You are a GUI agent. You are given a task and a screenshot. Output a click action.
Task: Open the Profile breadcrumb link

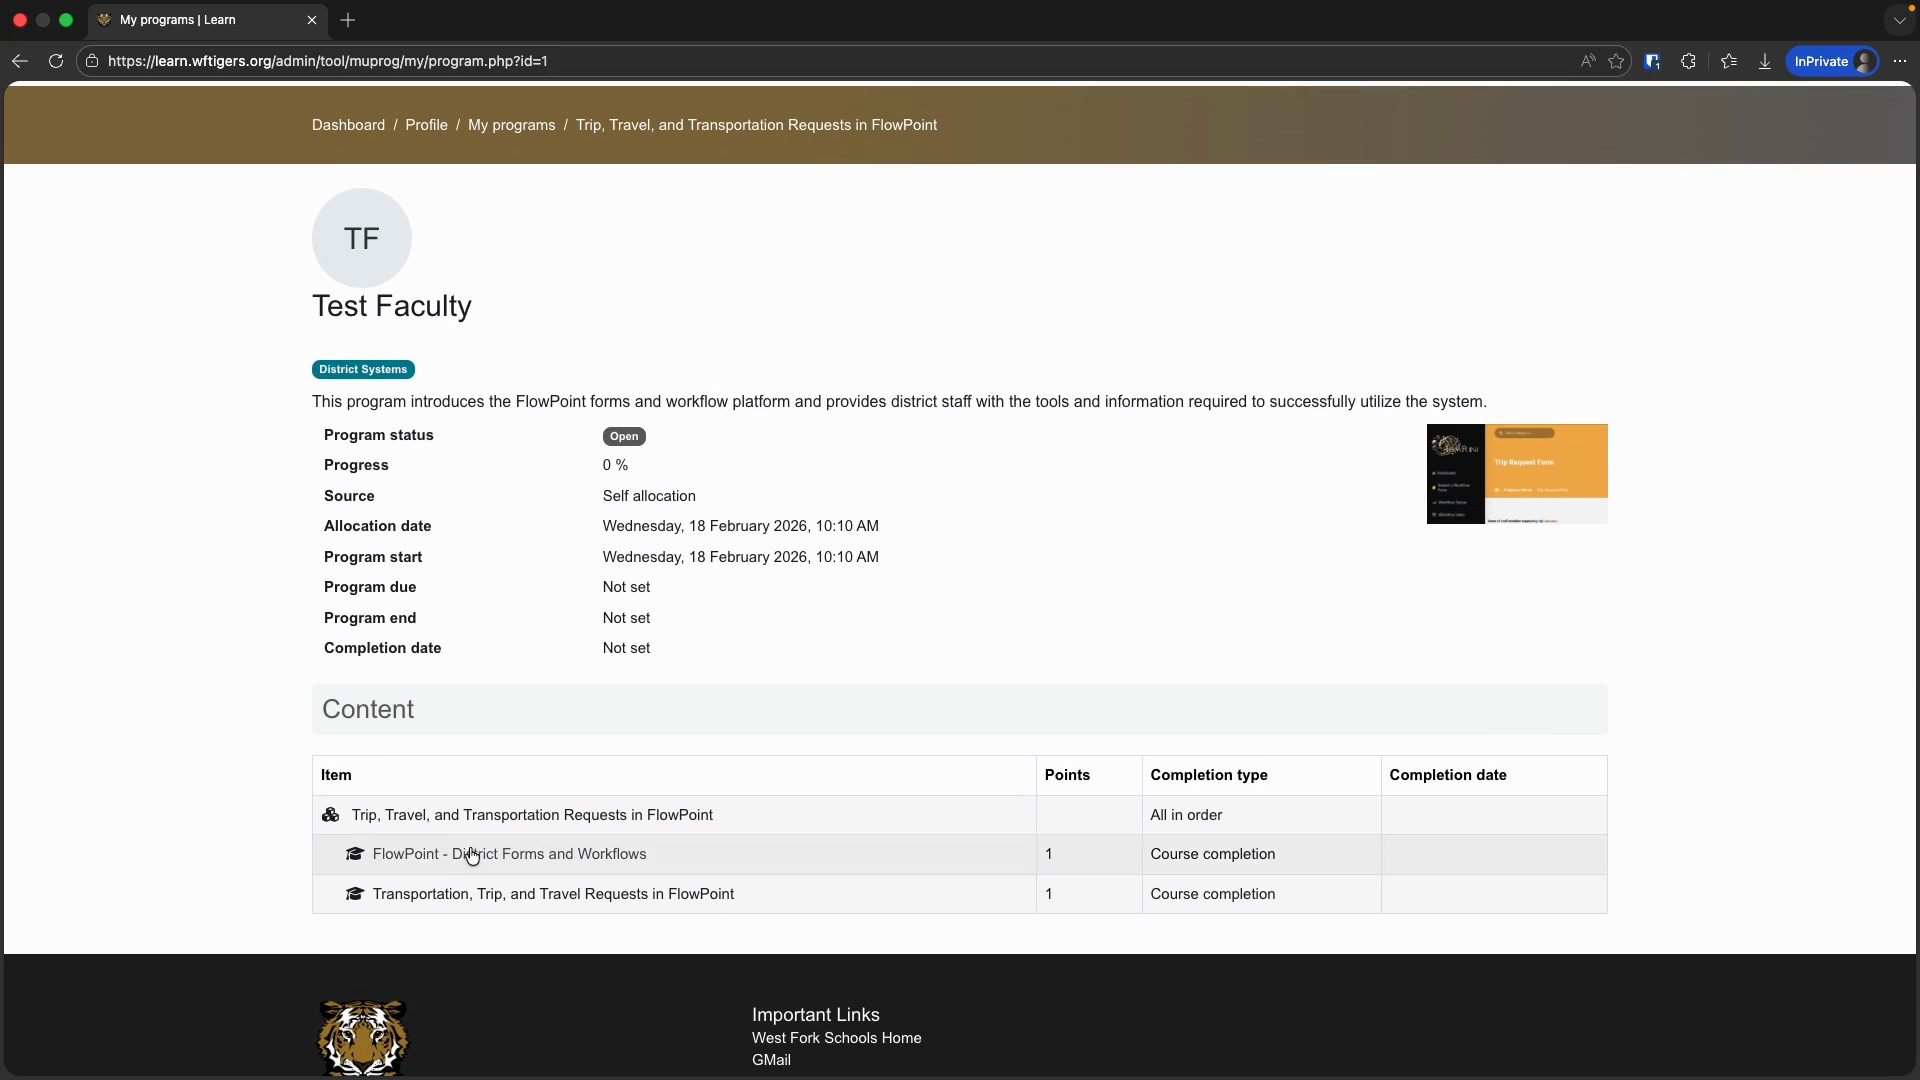coord(426,125)
